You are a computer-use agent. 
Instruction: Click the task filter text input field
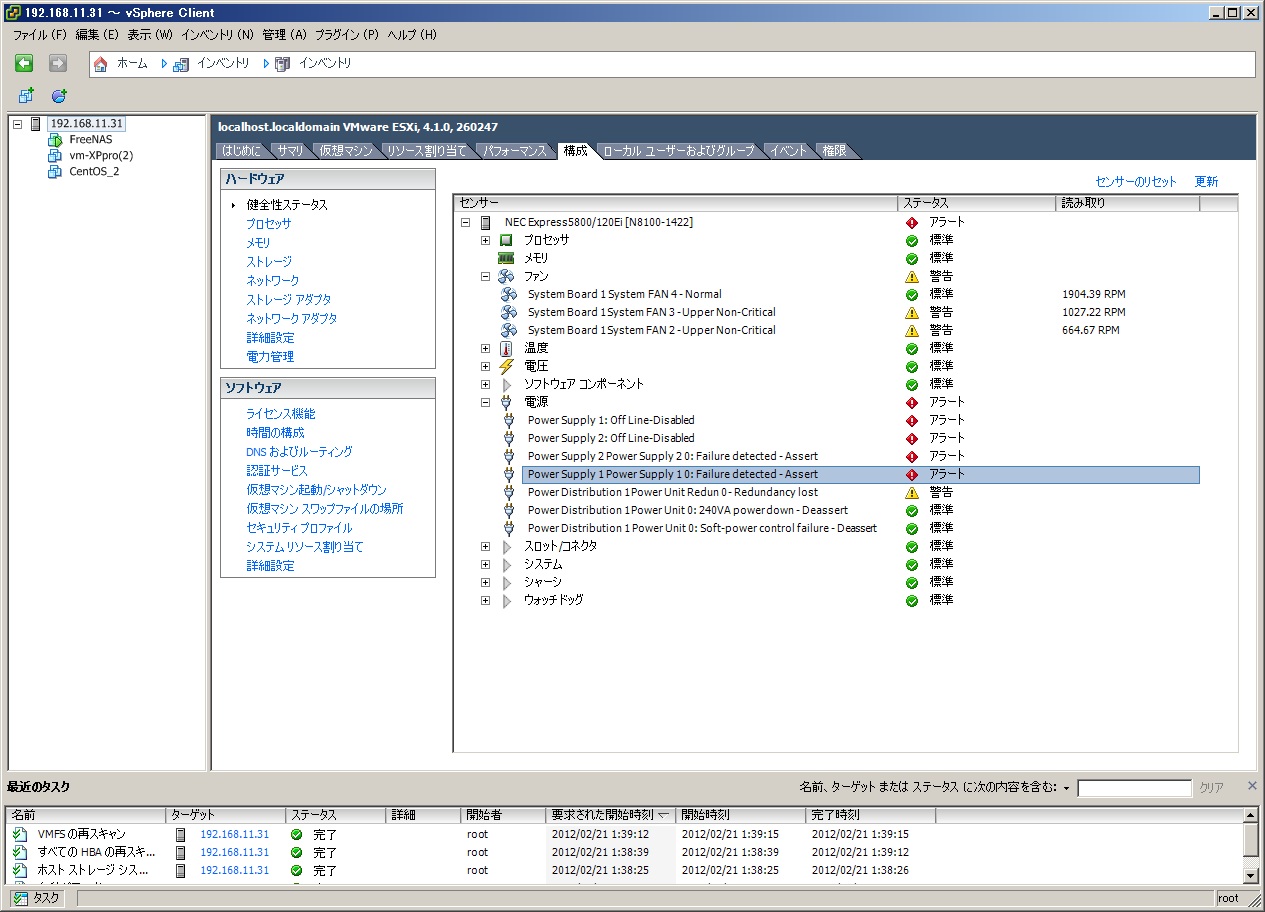(1134, 788)
